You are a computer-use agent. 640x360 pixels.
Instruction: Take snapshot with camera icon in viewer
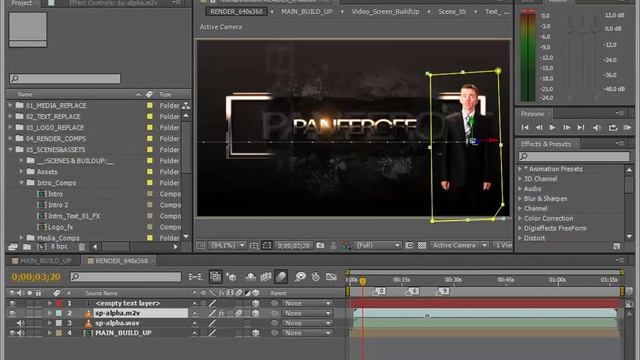point(320,245)
